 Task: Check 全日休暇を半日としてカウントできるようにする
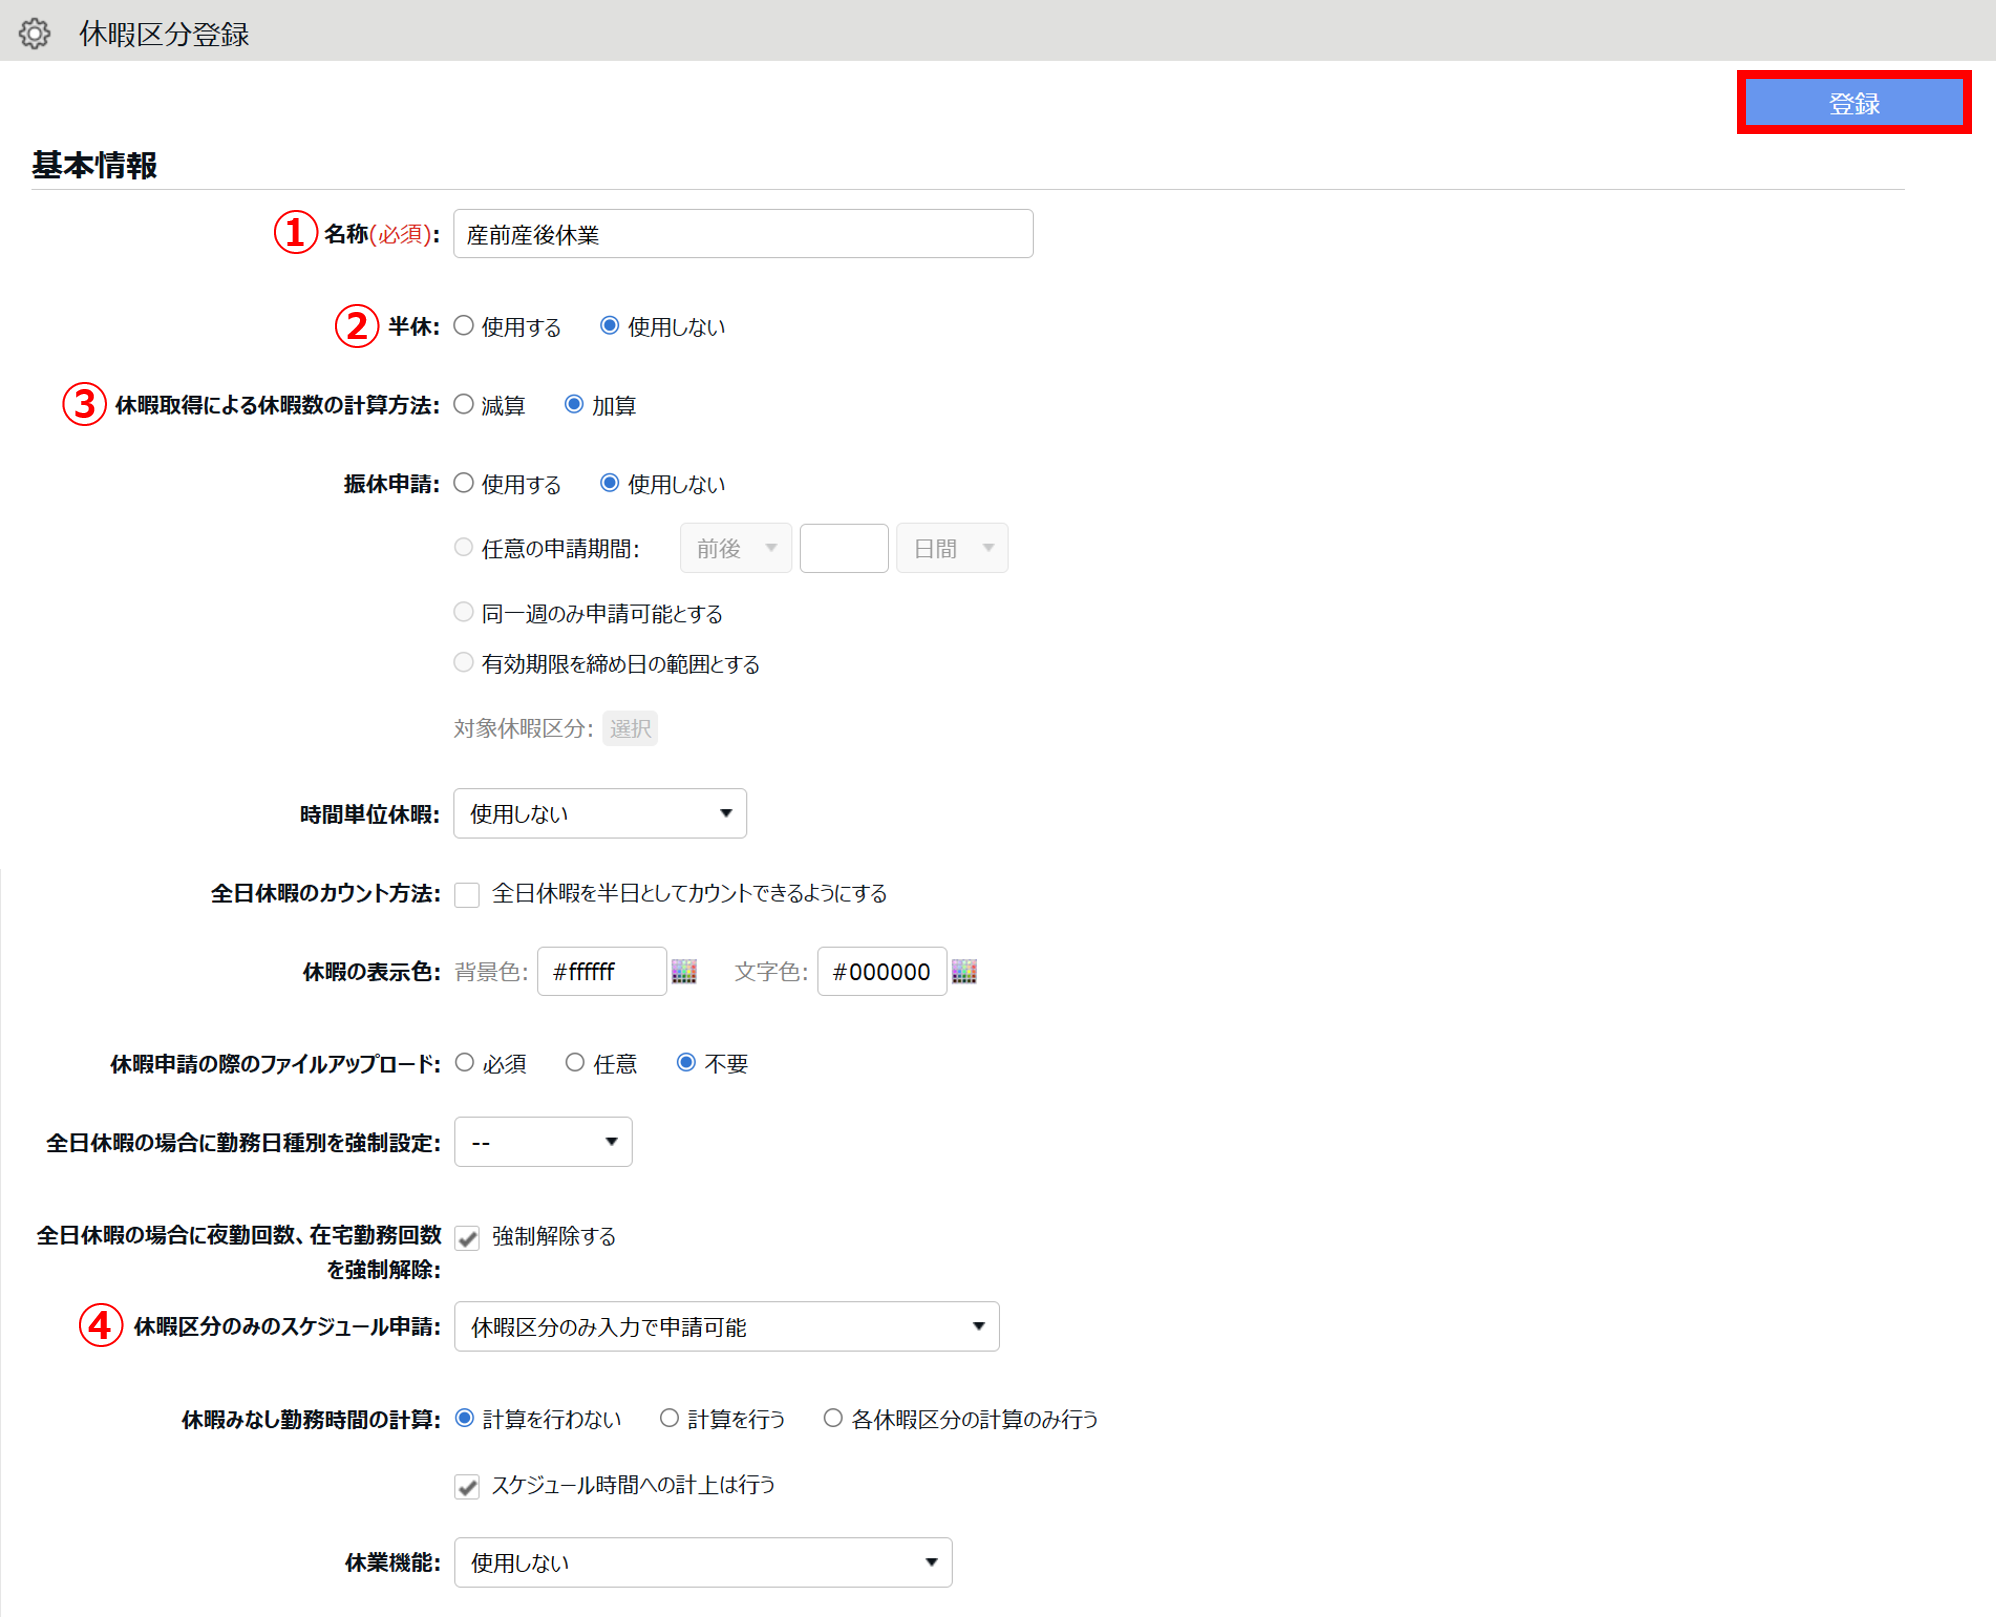tap(467, 894)
